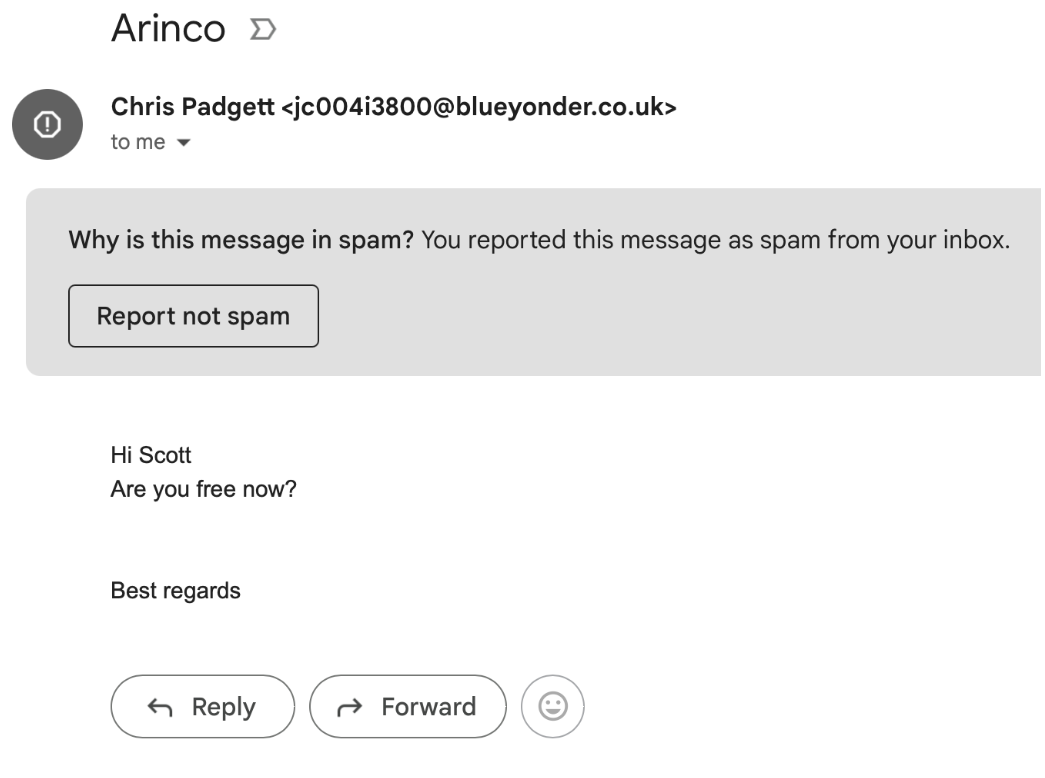Image resolution: width=1045 pixels, height=778 pixels.
Task: Click the stop-sign icon in sender avatar
Action: point(47,124)
